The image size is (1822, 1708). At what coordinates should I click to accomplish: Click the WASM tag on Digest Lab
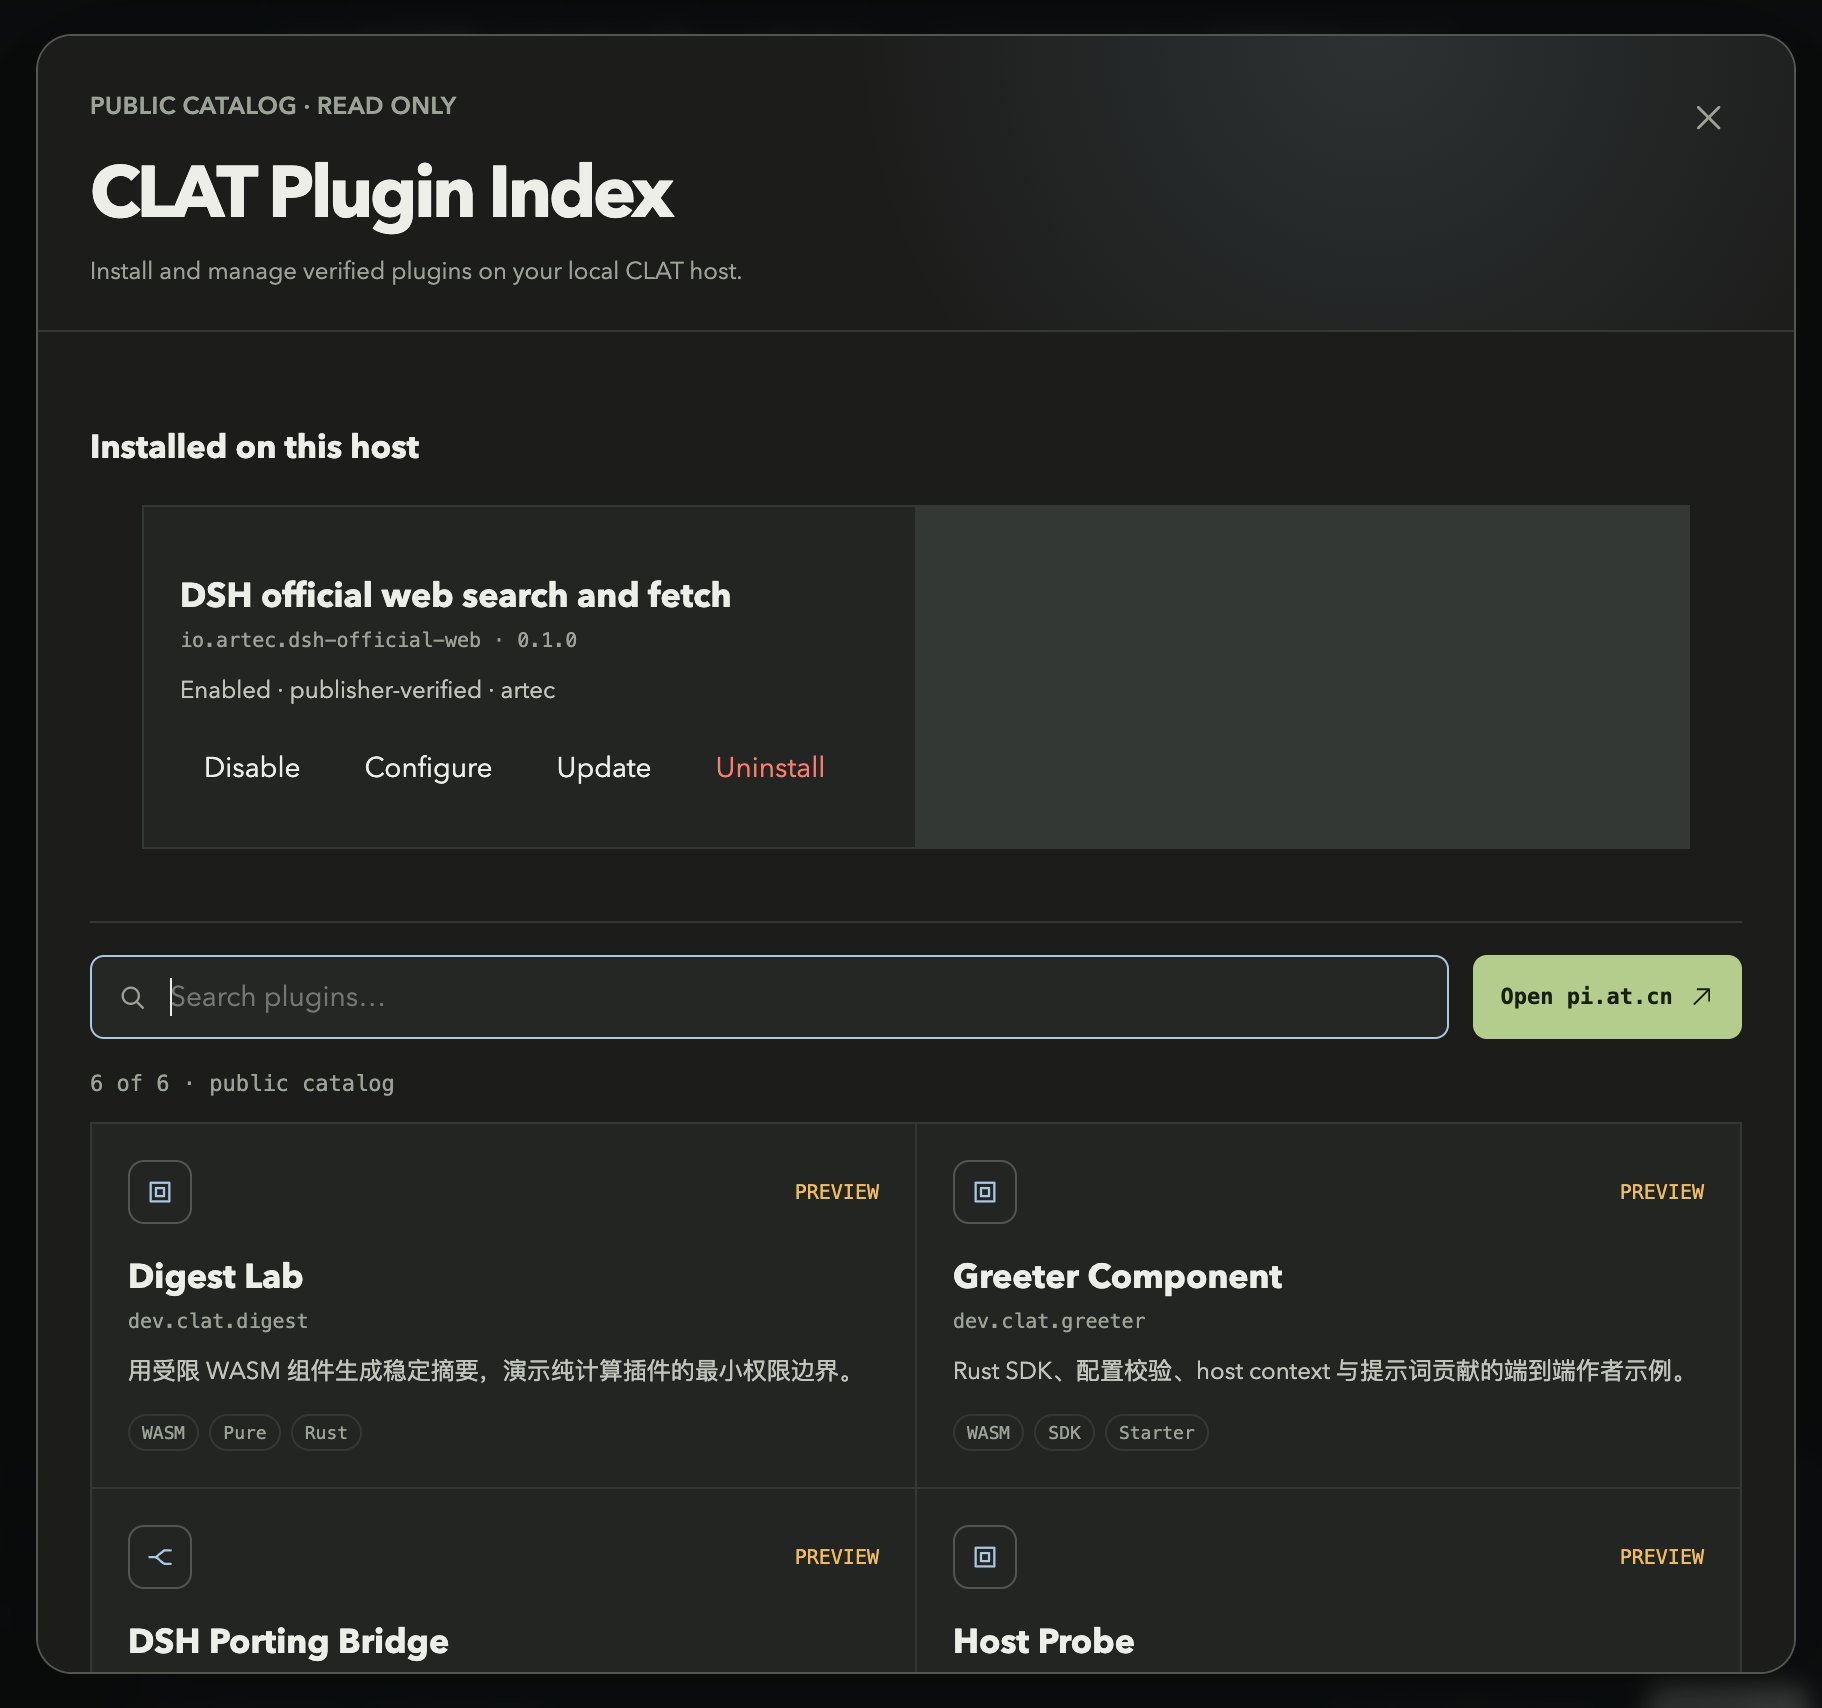pyautogui.click(x=163, y=1432)
